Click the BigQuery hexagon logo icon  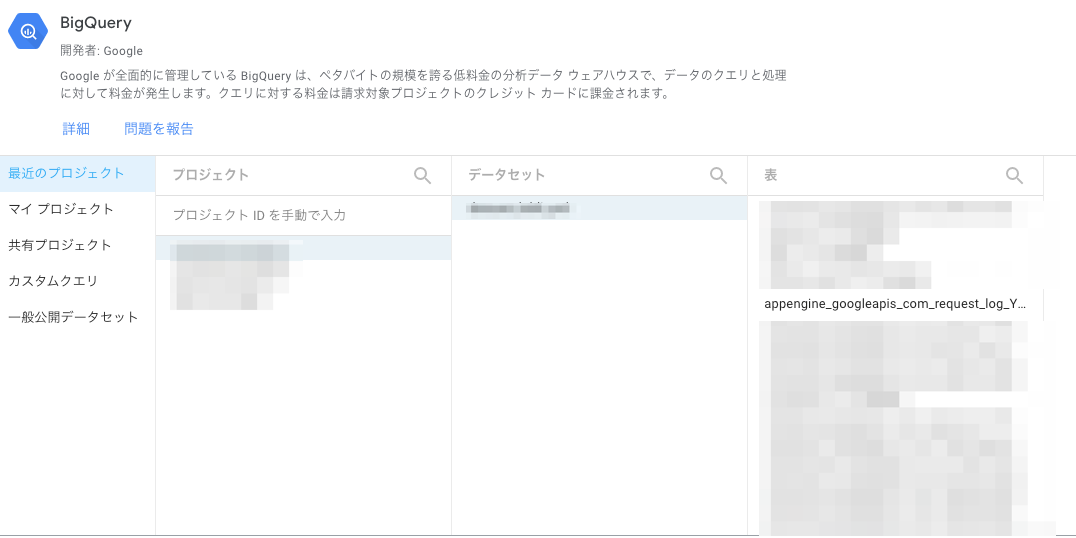tap(28, 32)
